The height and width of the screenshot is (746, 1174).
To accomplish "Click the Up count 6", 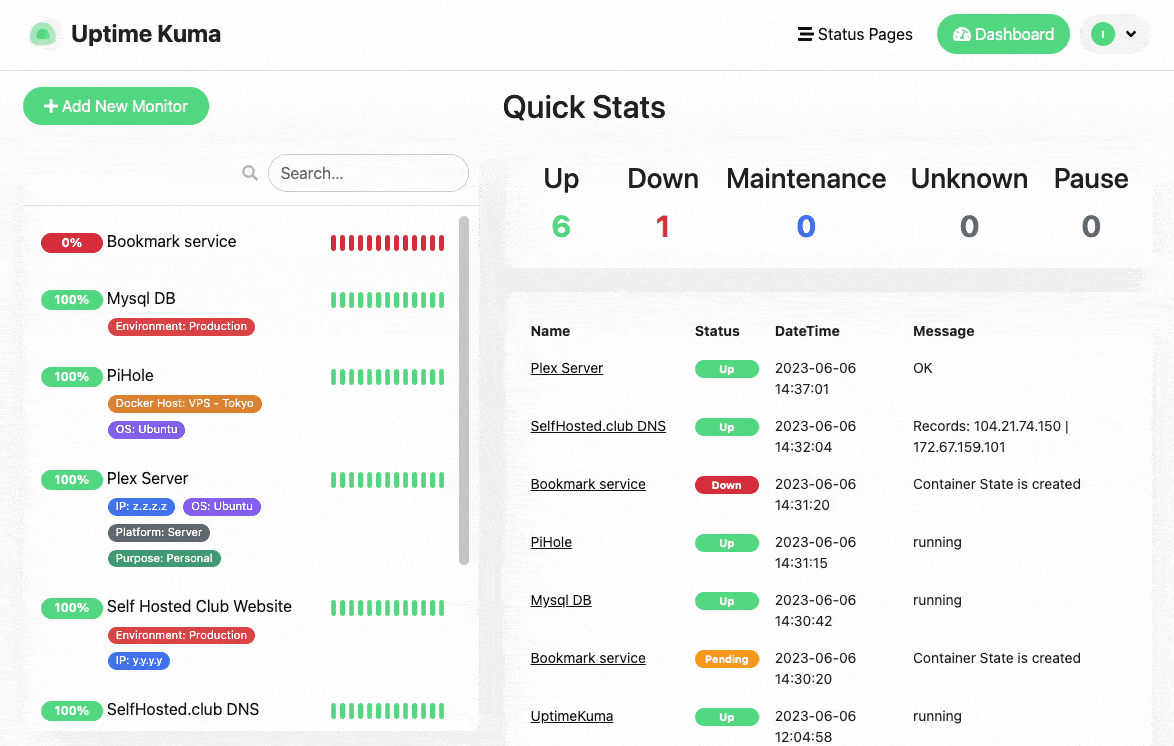I will coord(561,226).
